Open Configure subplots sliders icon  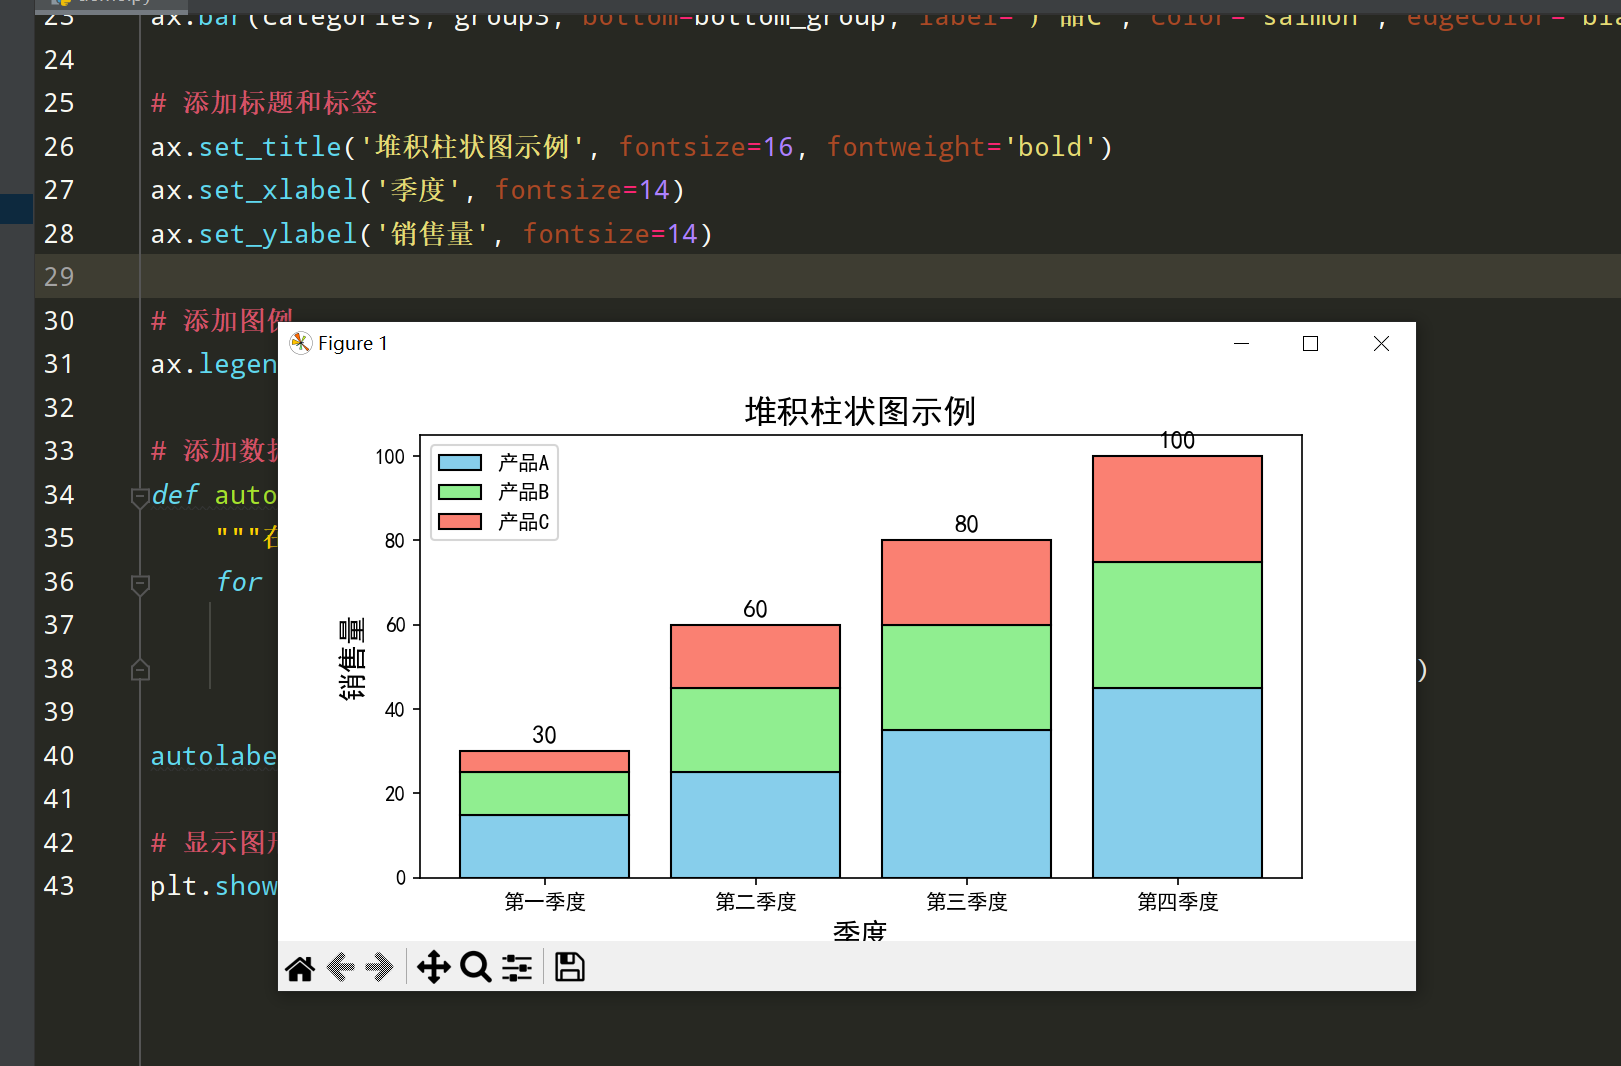coord(516,967)
